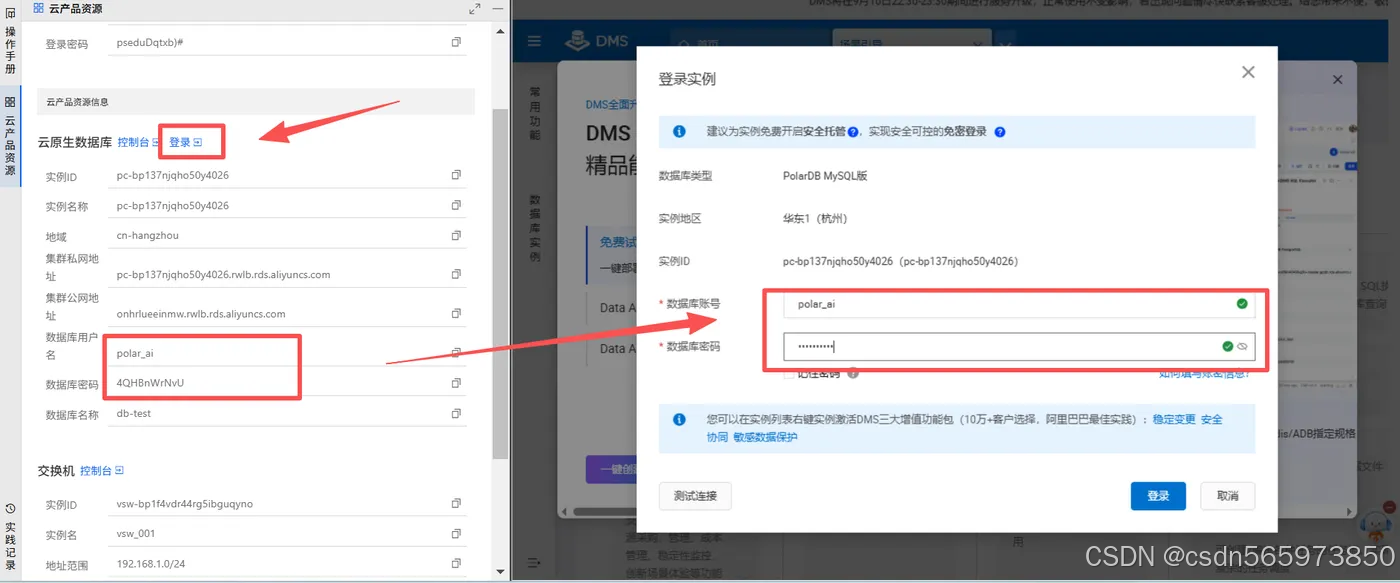
Task: Open 数据库实例 in DMS sidebar
Action: pyautogui.click(x=534, y=228)
